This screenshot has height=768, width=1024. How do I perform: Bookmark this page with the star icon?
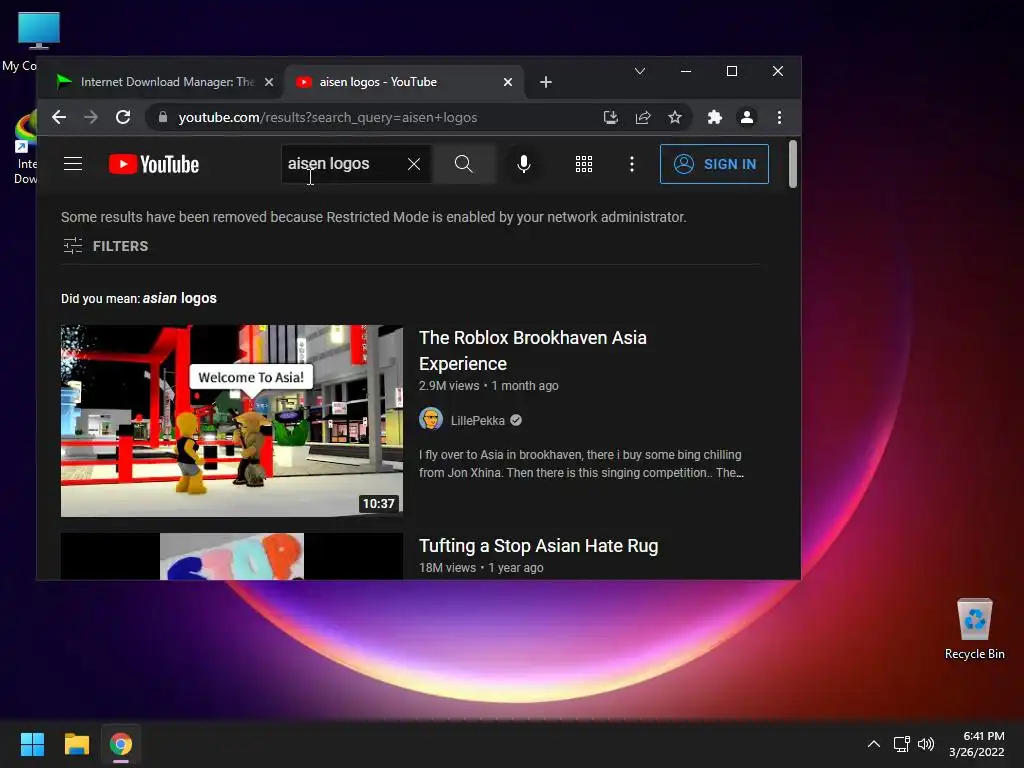pos(675,118)
